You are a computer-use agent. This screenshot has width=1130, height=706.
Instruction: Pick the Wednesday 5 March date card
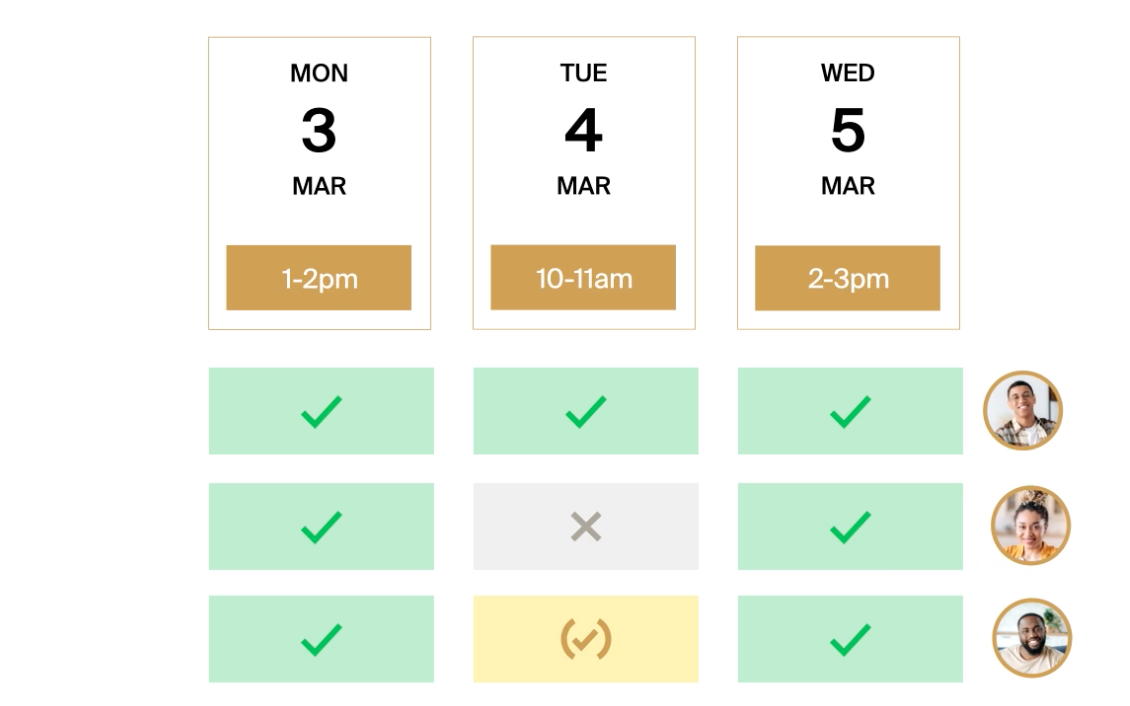pos(848,130)
